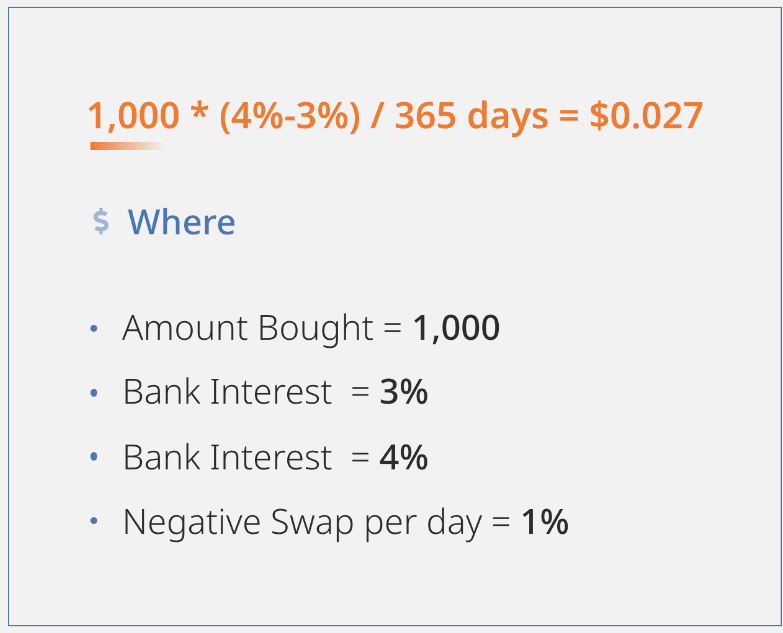Click the bullet dot before Bank Interest 4%
The width and height of the screenshot is (783, 633).
tap(94, 457)
